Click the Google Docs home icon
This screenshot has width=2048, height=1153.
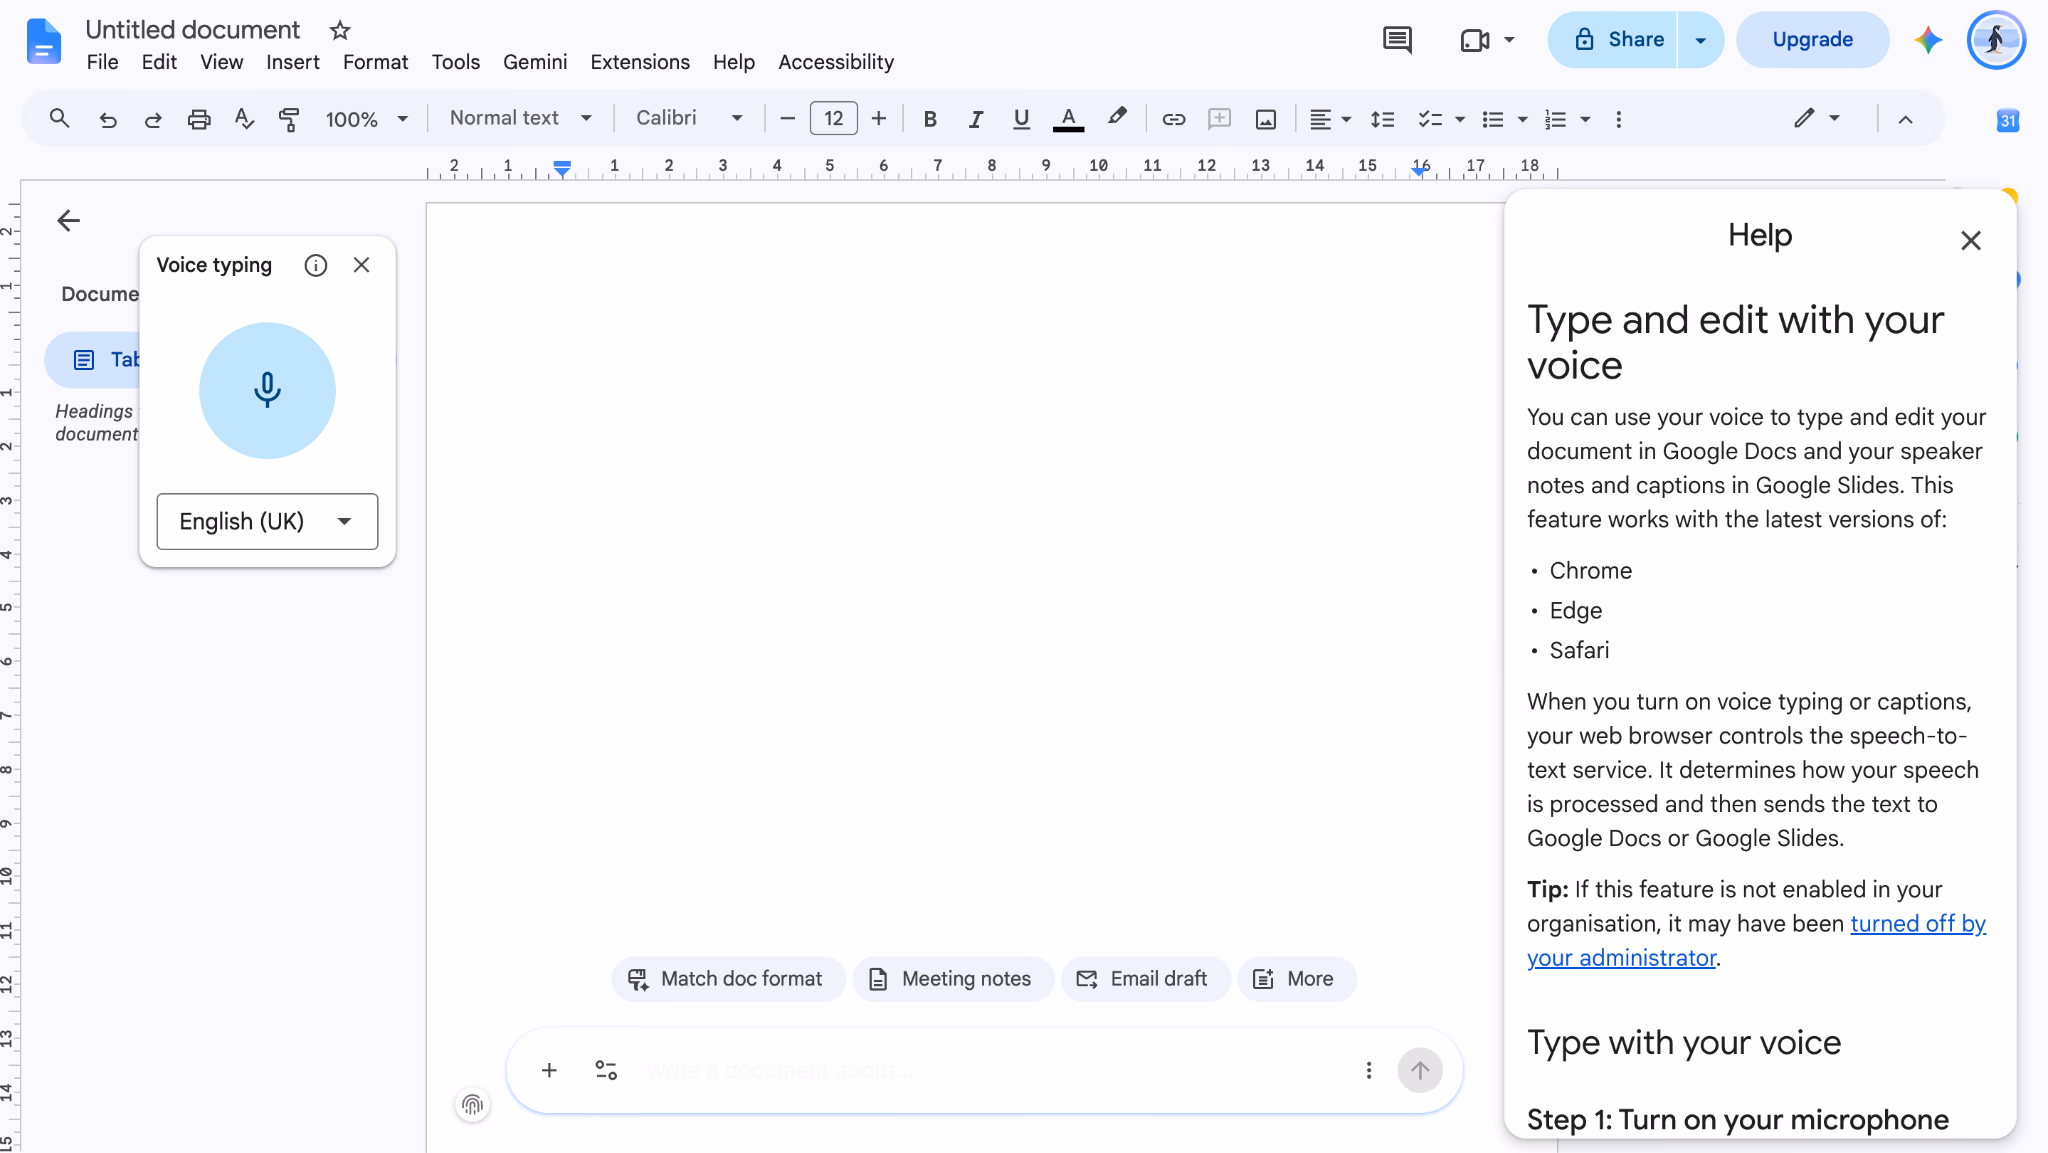43,42
